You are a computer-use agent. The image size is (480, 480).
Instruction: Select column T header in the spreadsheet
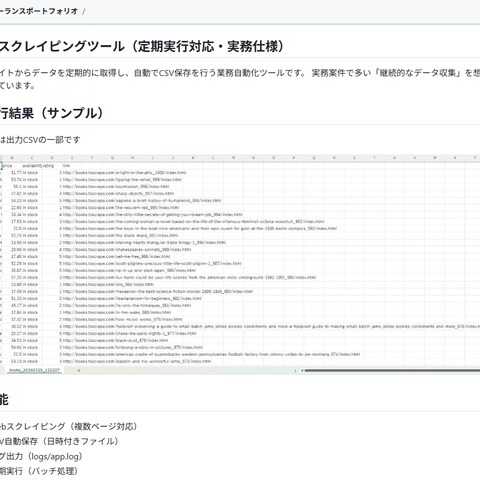374,158
